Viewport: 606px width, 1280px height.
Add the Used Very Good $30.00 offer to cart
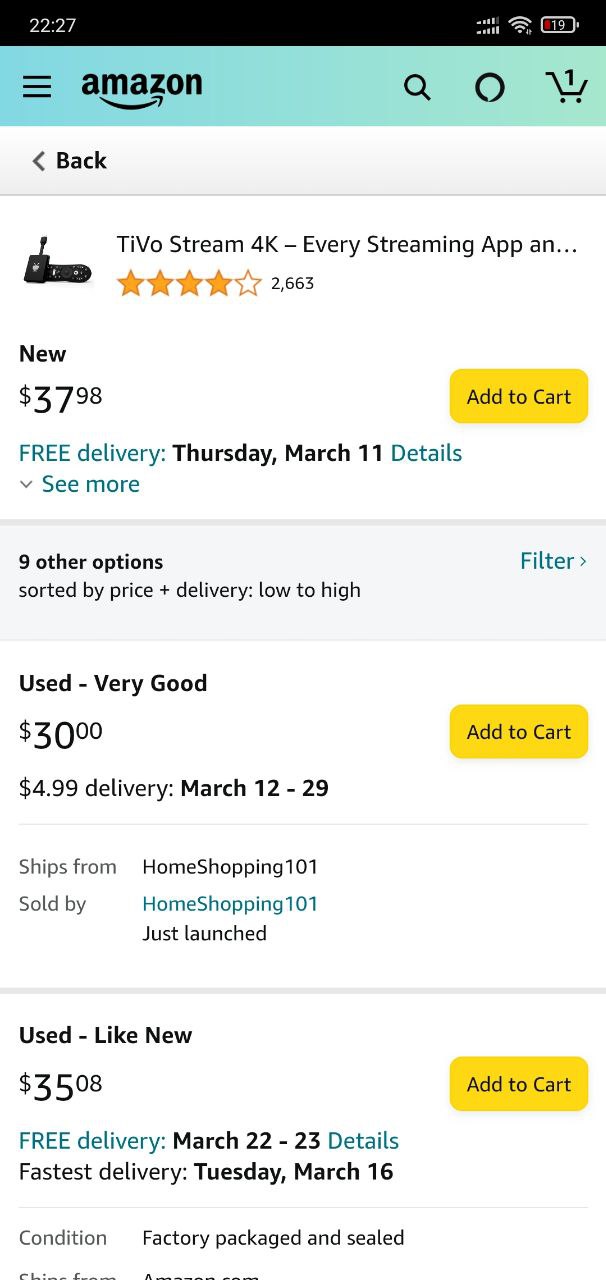(x=519, y=731)
